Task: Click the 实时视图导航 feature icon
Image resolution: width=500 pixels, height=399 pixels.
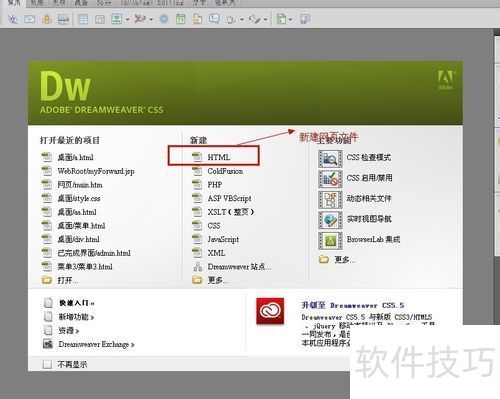Action: pyautogui.click(x=330, y=220)
